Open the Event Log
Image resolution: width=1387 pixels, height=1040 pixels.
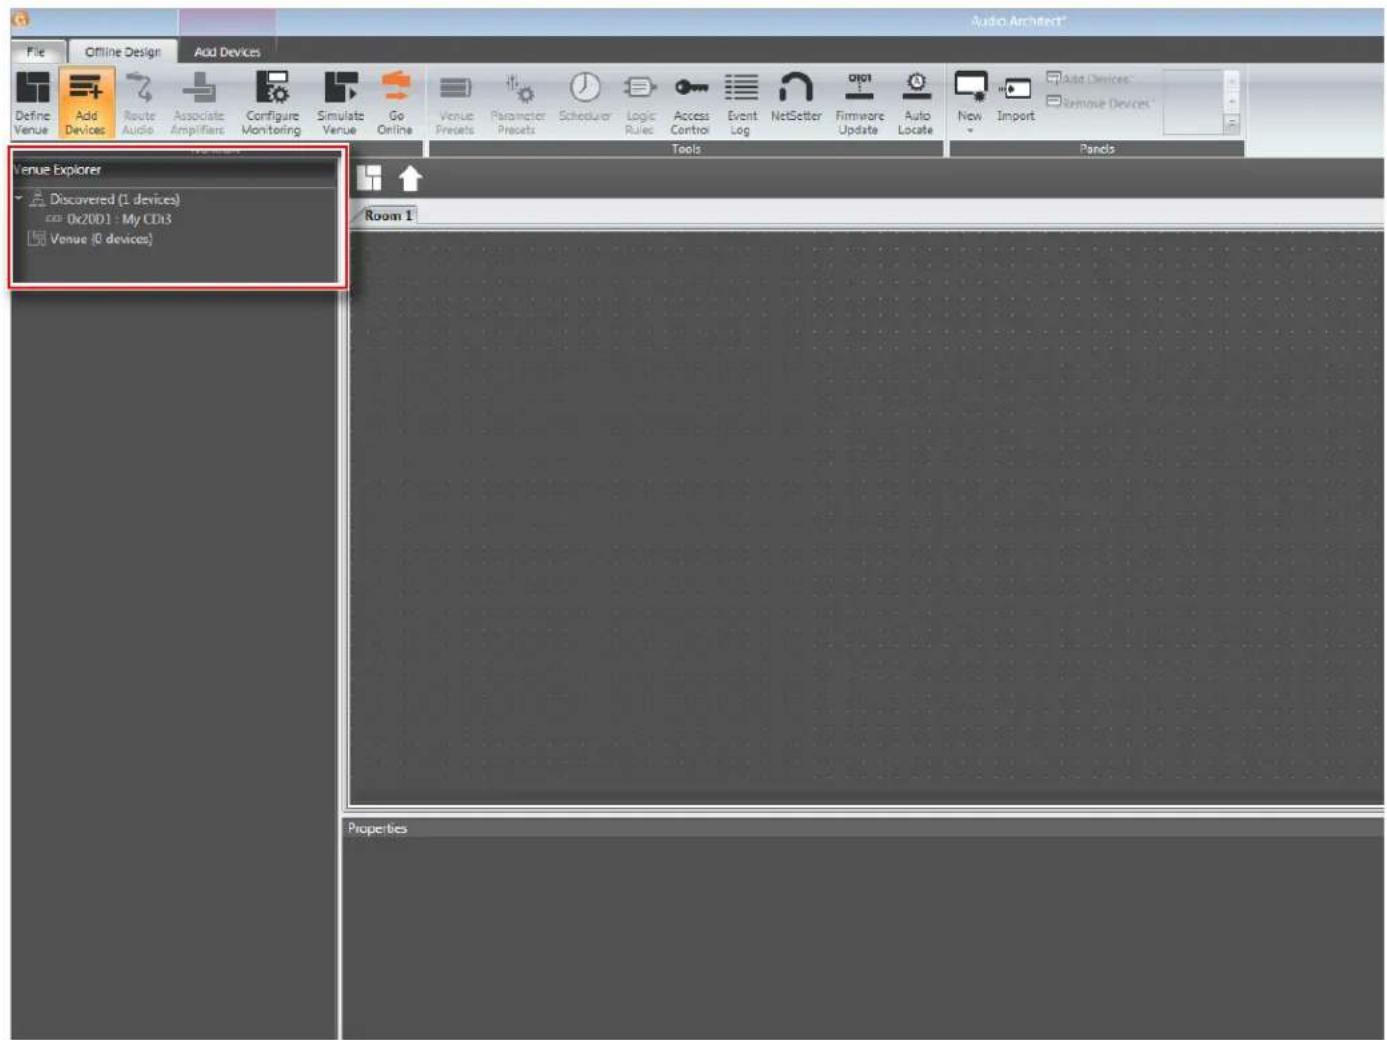pyautogui.click(x=741, y=102)
